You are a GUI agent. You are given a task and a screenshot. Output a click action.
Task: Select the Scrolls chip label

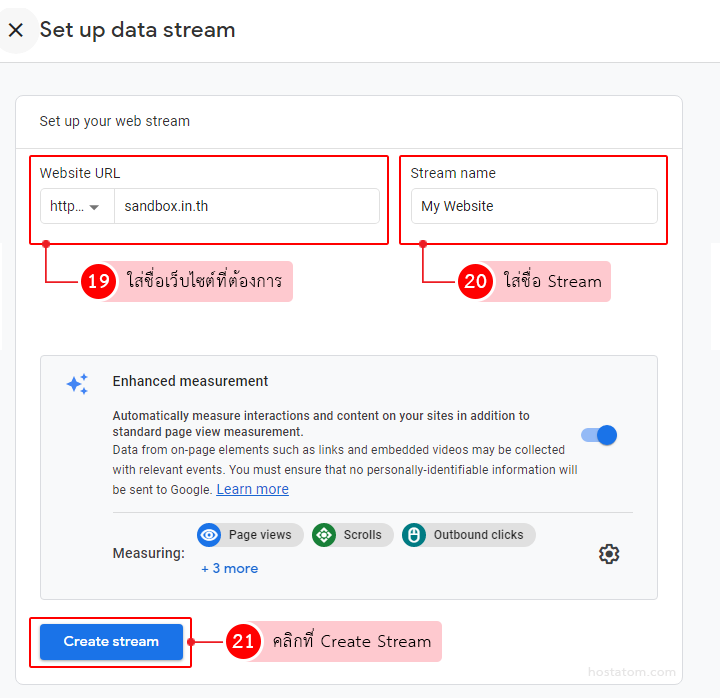point(362,535)
